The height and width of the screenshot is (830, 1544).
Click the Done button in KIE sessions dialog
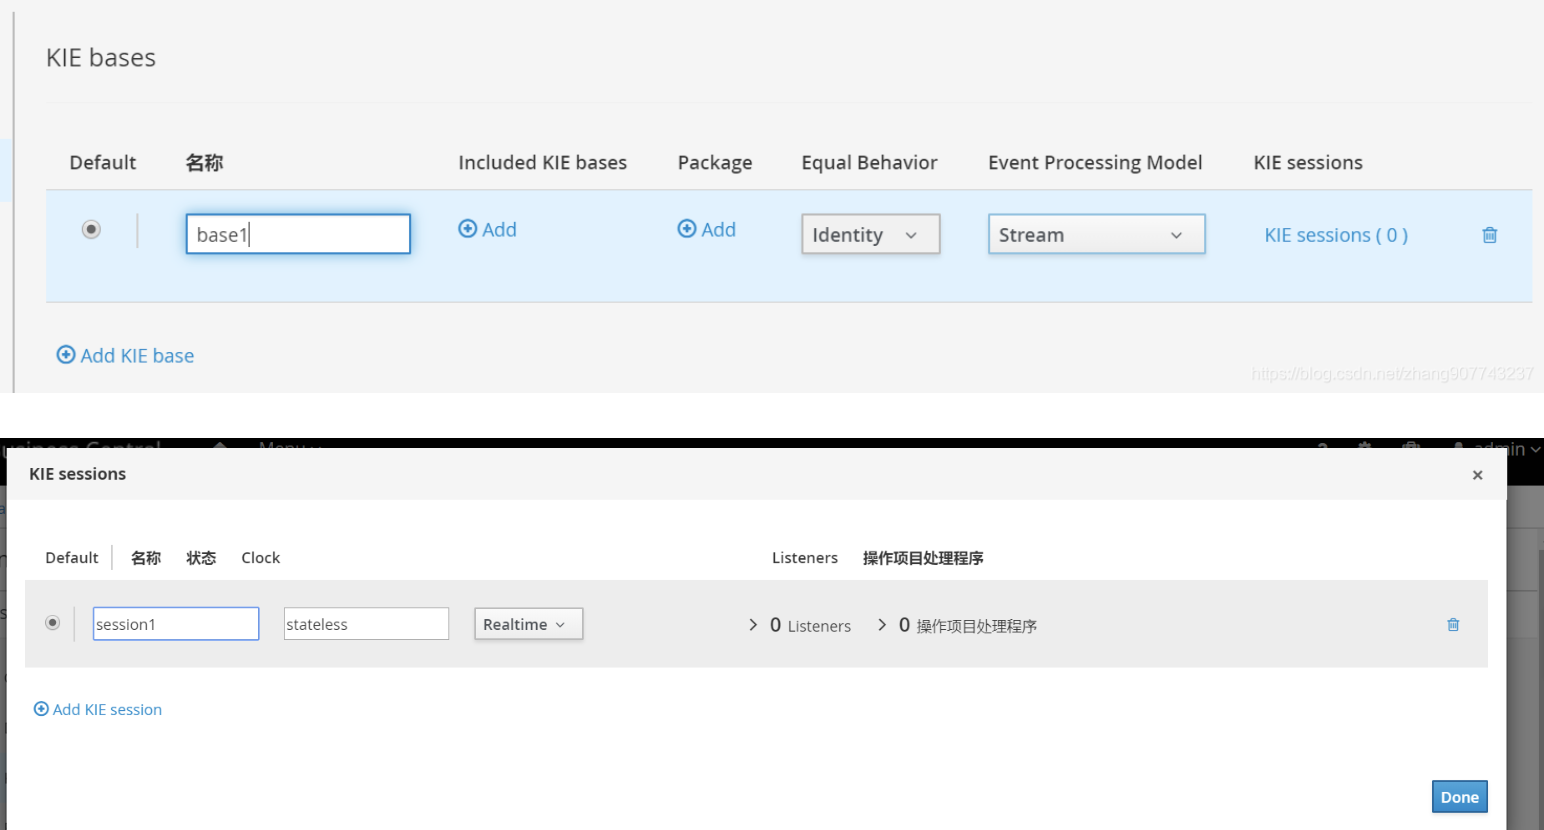point(1459,796)
